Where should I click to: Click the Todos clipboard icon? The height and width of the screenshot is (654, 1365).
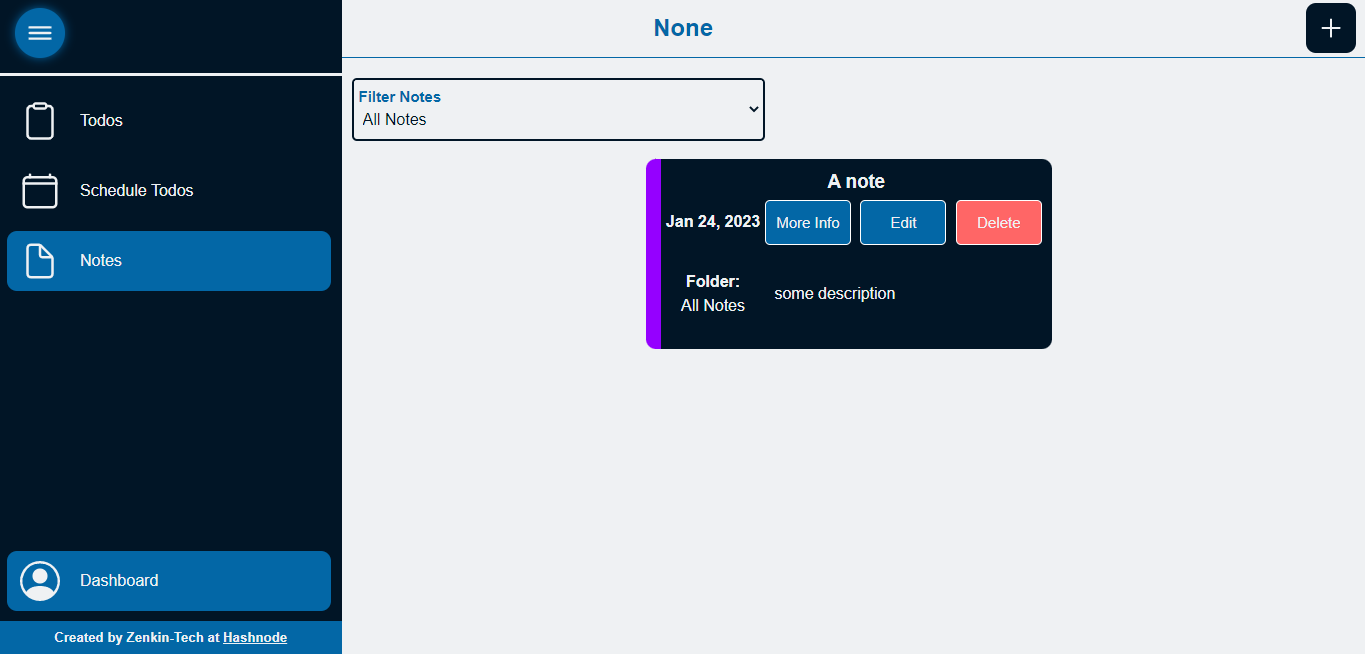[40, 121]
